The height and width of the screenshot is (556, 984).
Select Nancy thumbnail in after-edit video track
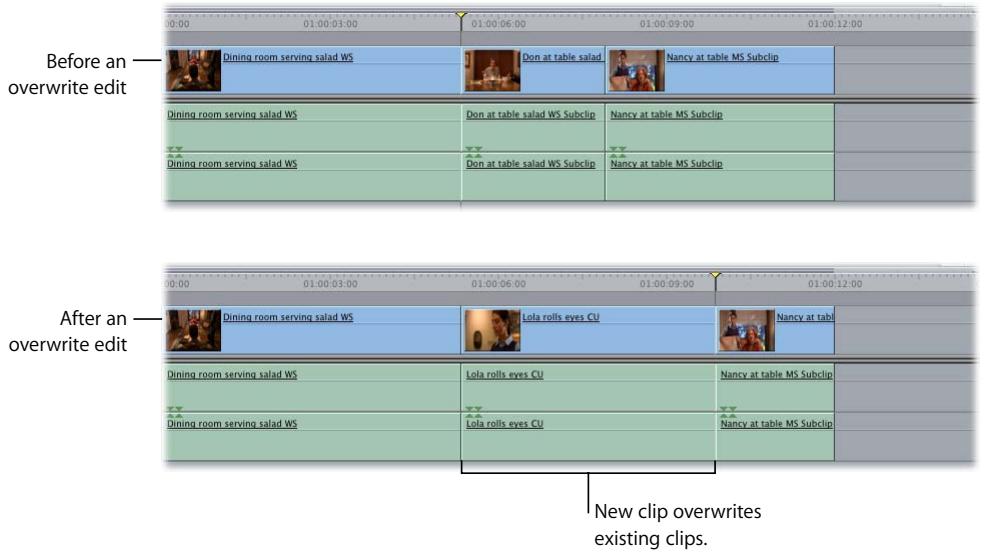pyautogui.click(x=747, y=330)
